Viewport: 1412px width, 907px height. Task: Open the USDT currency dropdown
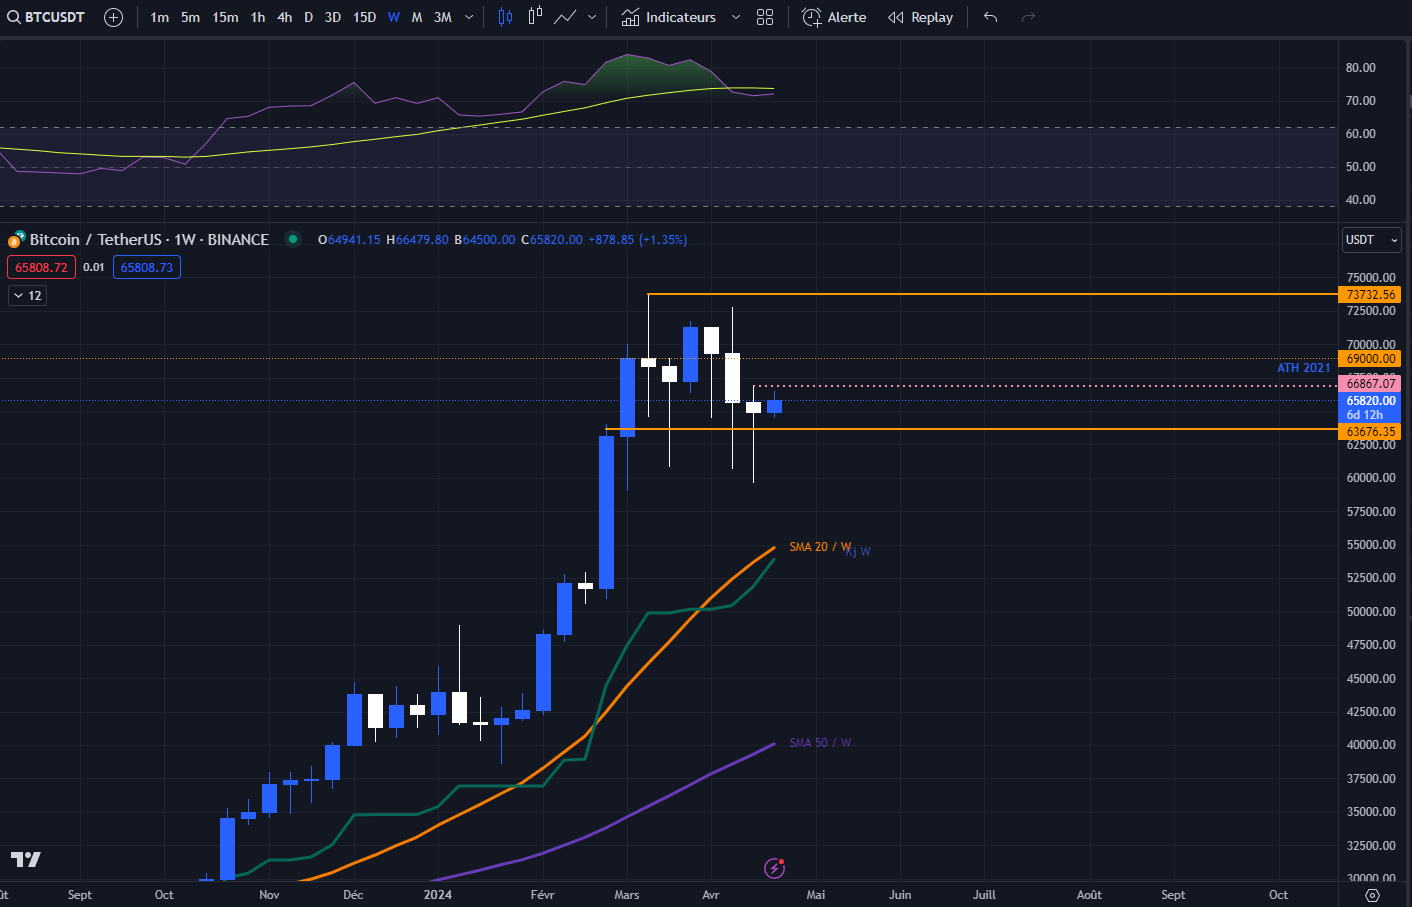(1370, 239)
